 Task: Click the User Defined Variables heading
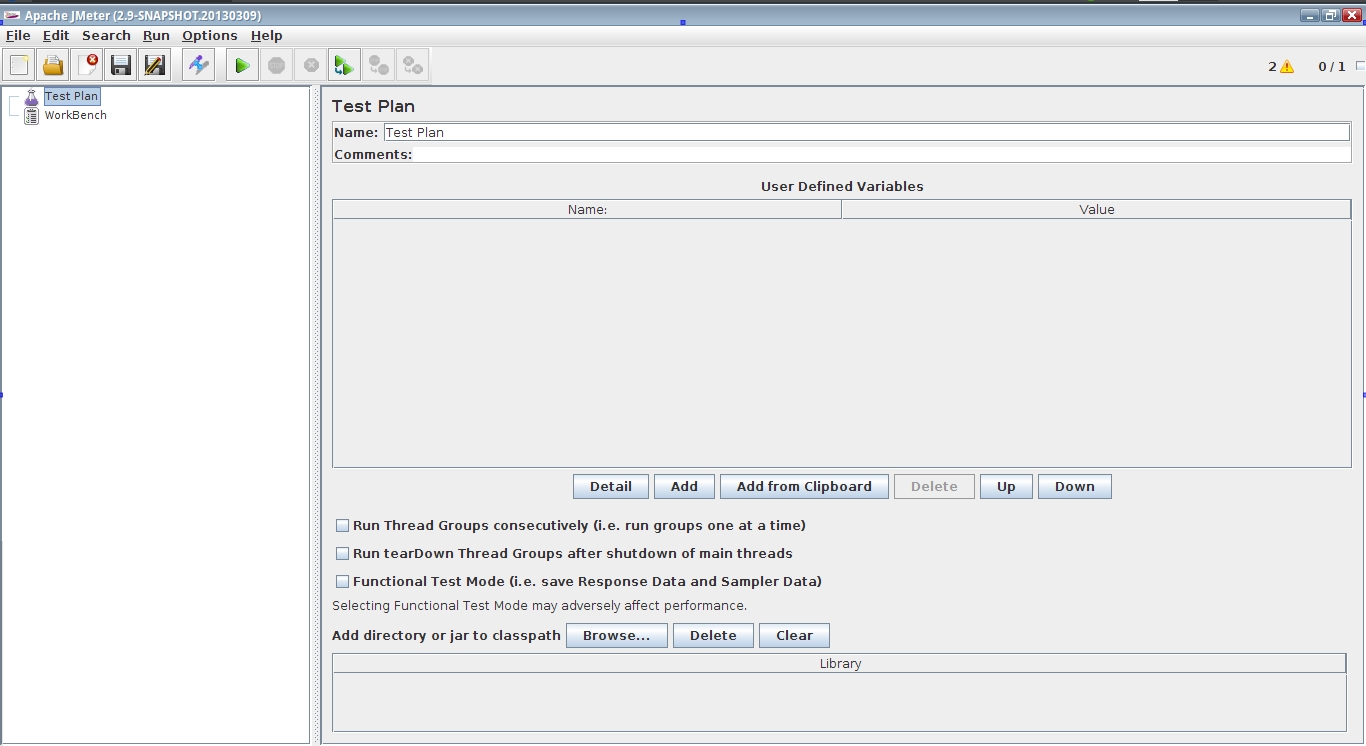(x=842, y=186)
